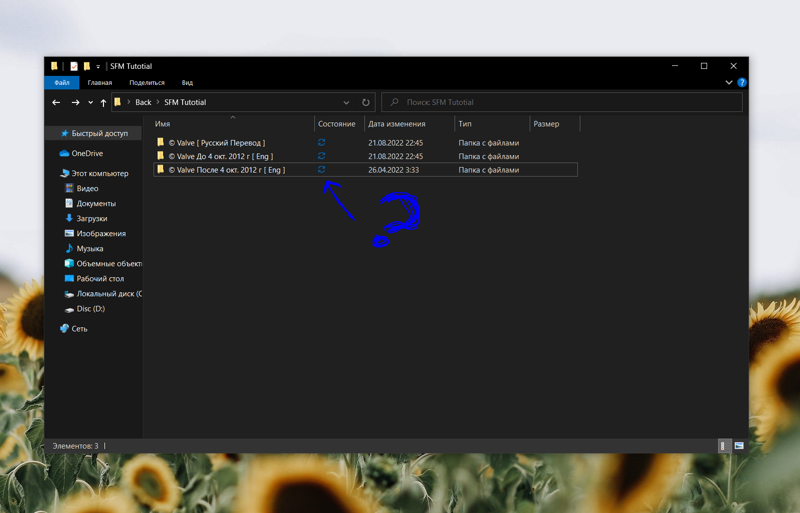Sort by the Состояние column header

point(337,124)
